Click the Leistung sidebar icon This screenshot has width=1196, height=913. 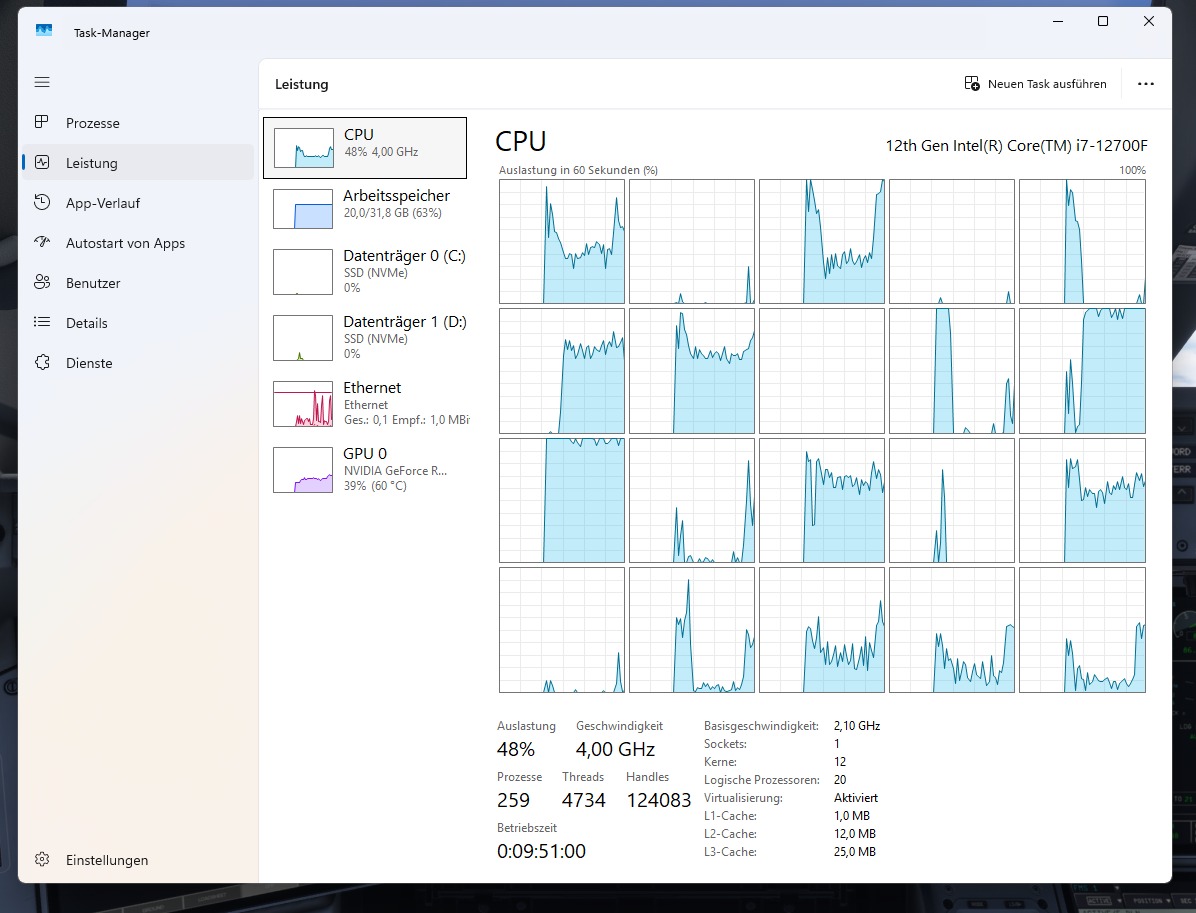(x=42, y=162)
